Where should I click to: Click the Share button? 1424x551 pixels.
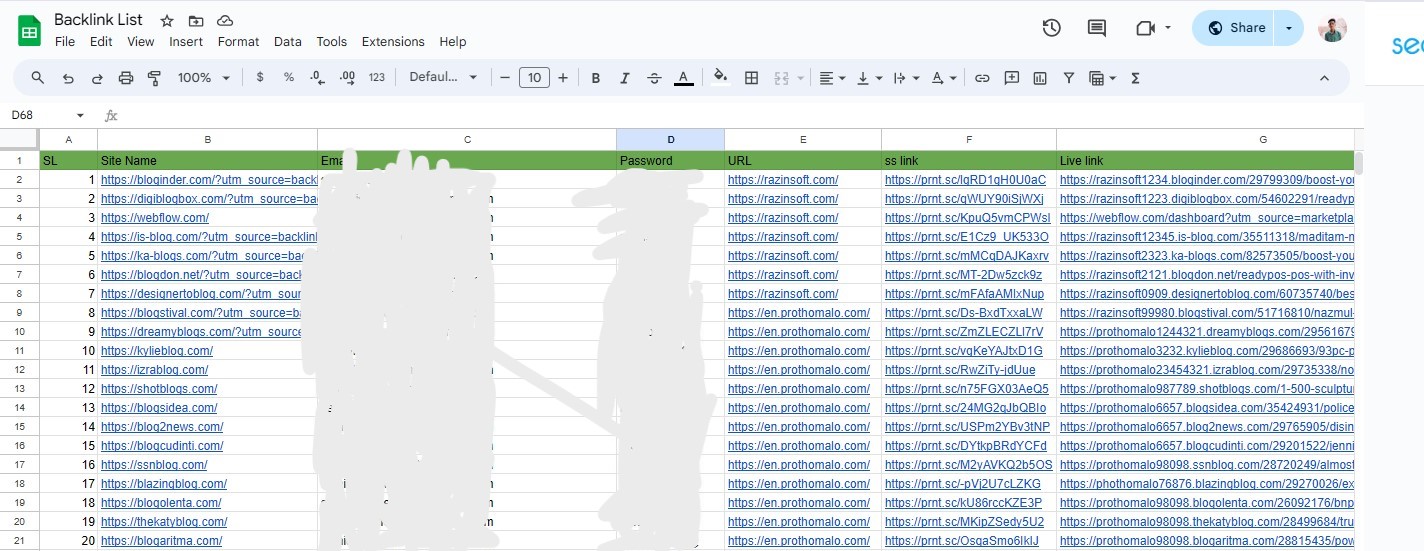coord(1236,28)
